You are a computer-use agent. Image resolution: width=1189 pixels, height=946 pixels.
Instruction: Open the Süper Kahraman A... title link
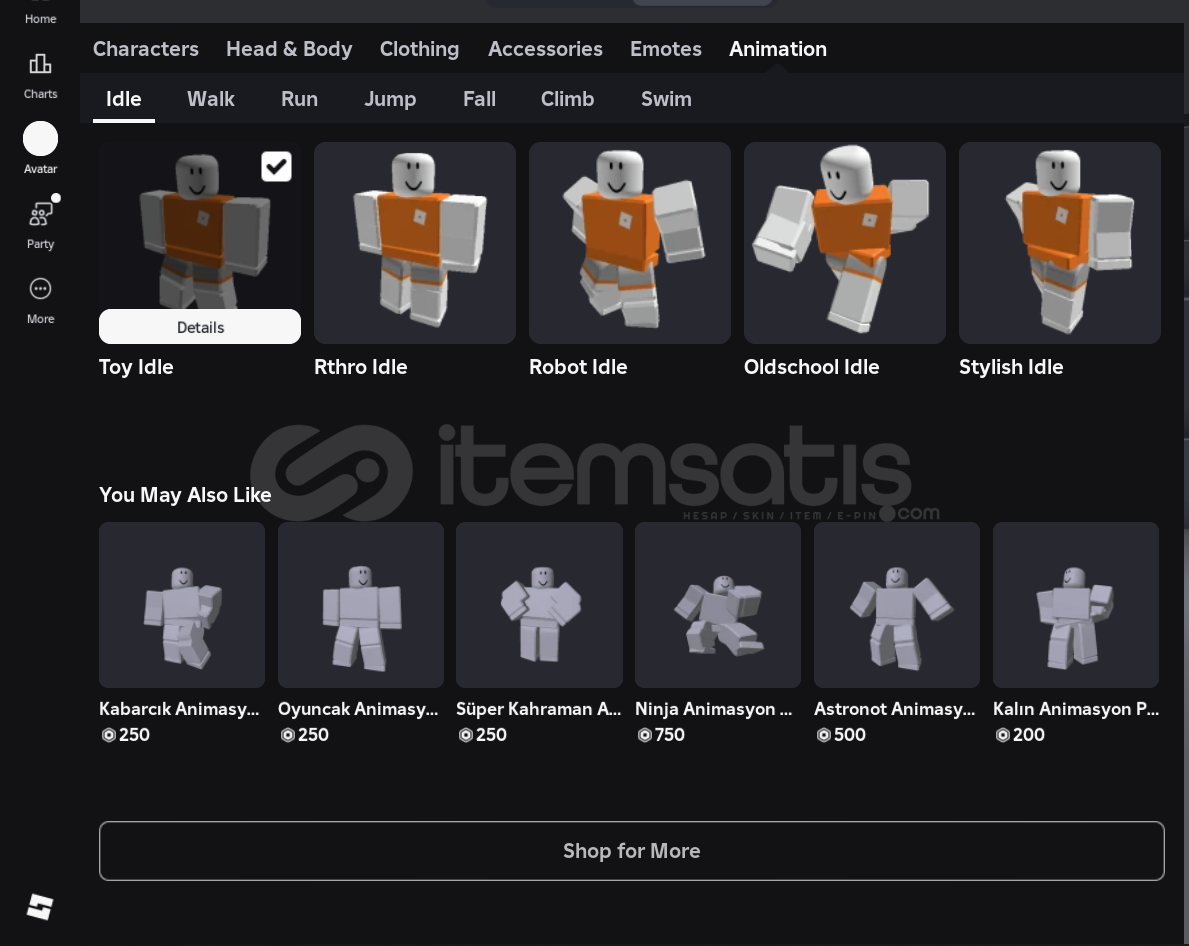538,709
